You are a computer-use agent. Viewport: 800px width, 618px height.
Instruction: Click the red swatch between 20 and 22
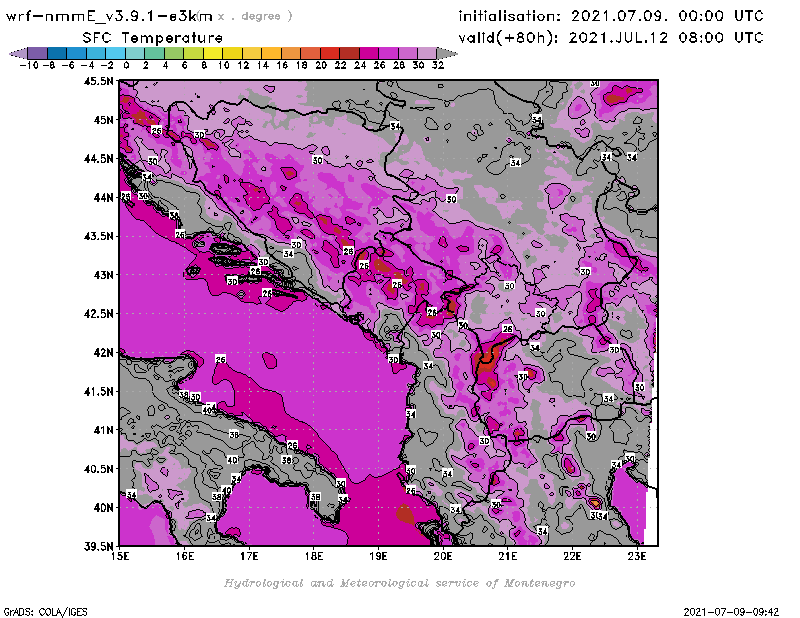[330, 53]
